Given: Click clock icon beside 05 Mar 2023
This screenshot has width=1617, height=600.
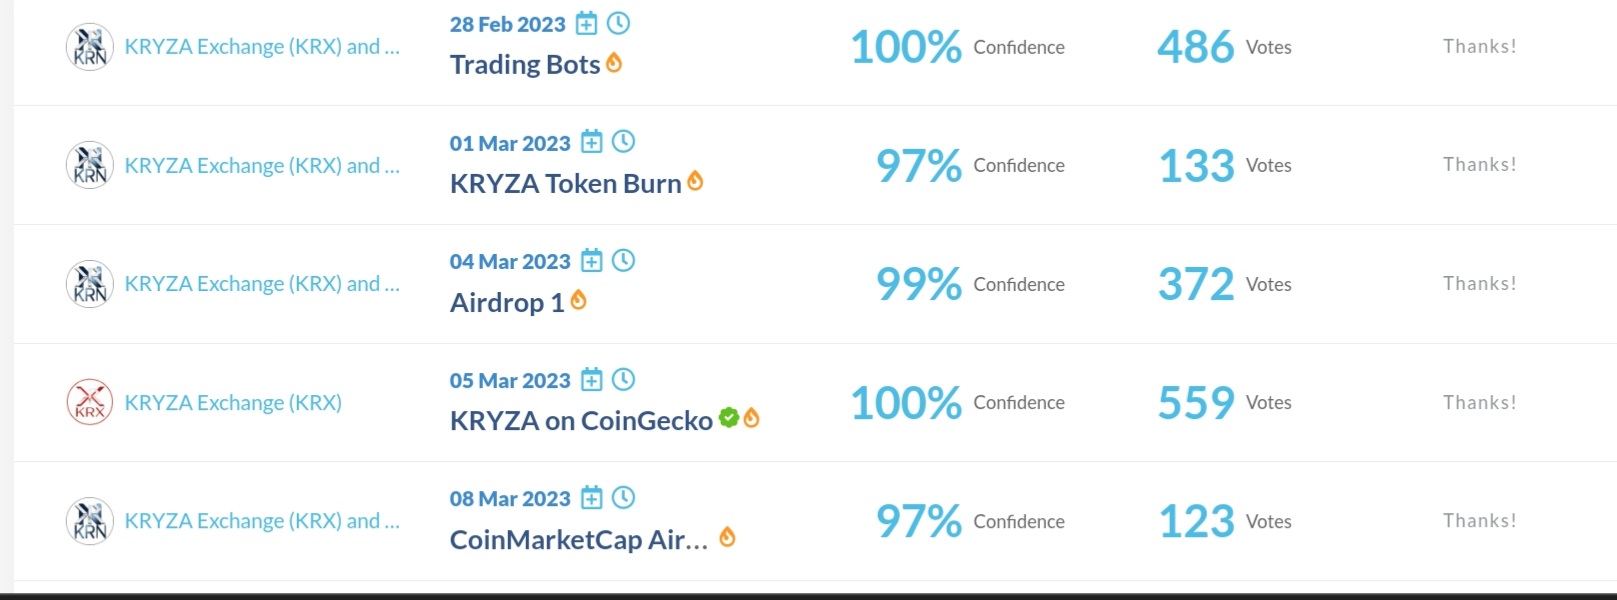Looking at the screenshot, I should coord(623,379).
